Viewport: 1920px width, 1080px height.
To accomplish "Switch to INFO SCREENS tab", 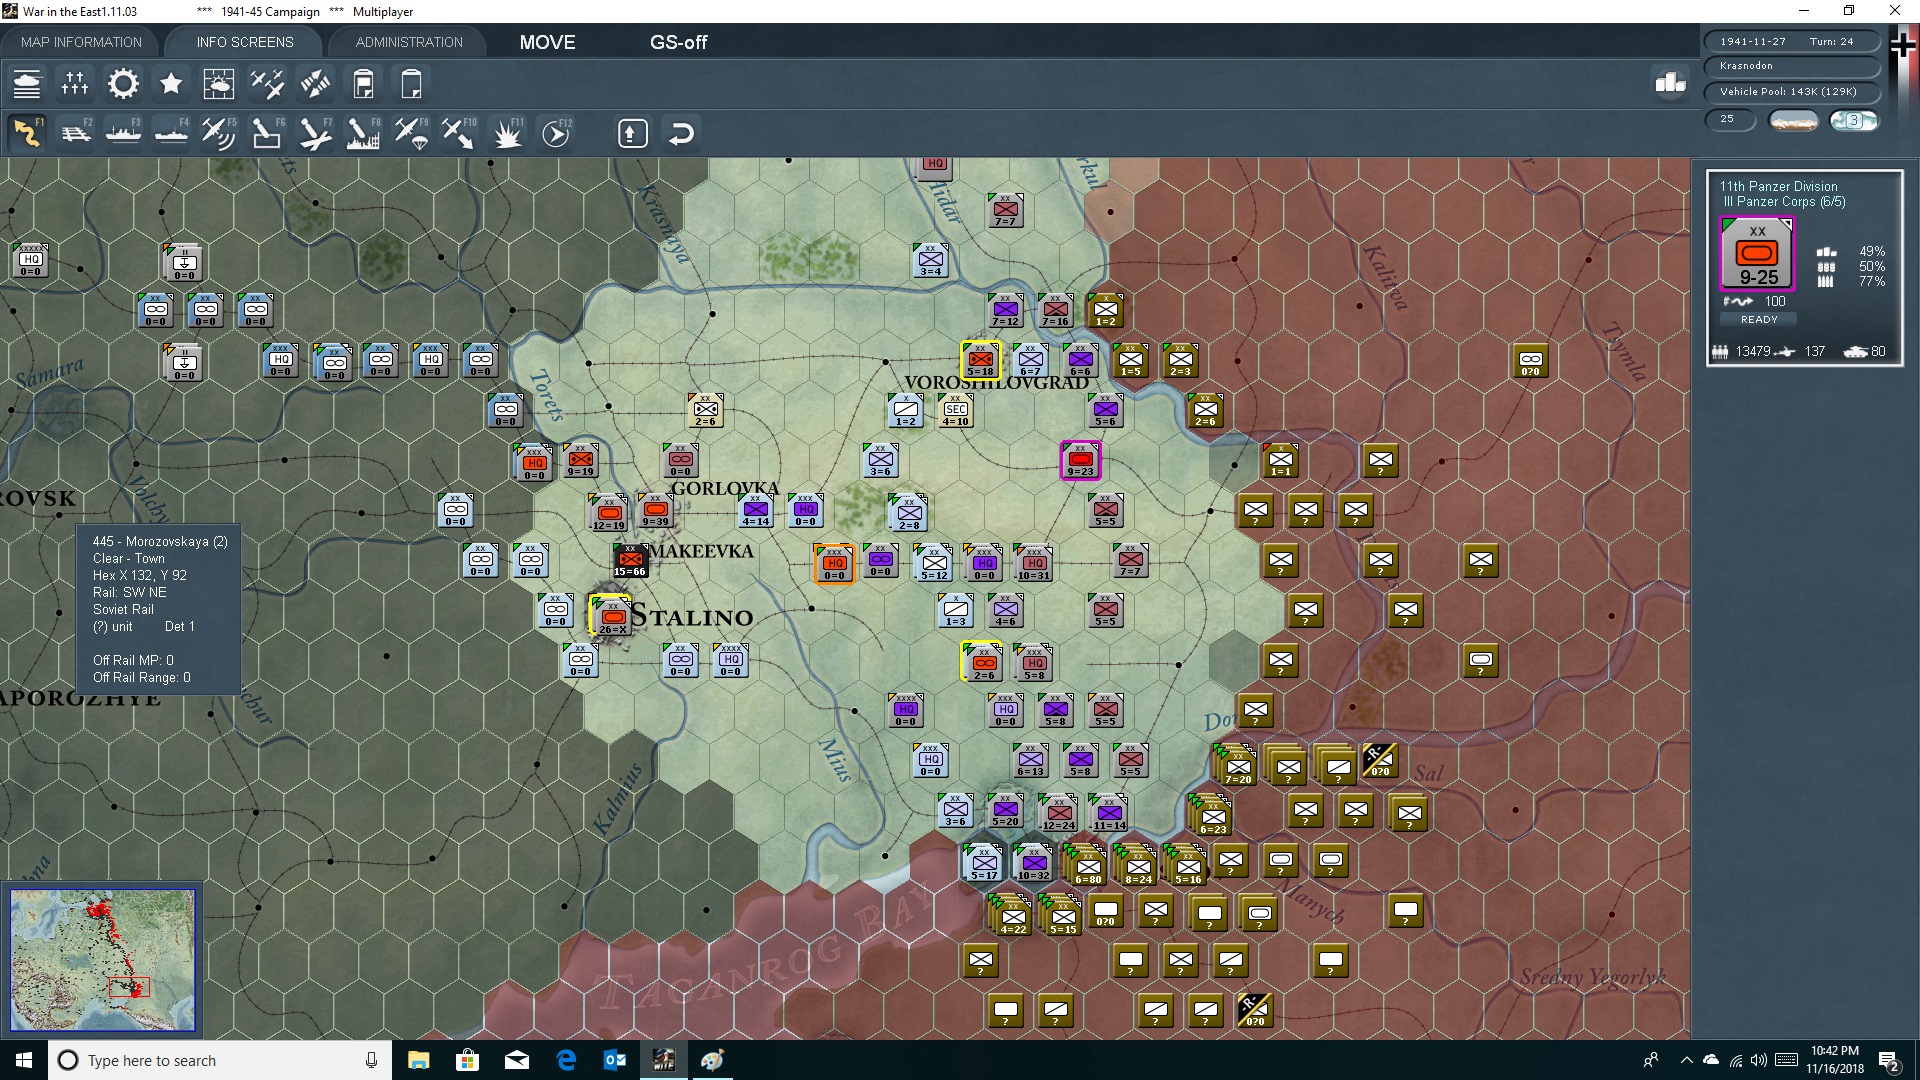I will pos(245,42).
